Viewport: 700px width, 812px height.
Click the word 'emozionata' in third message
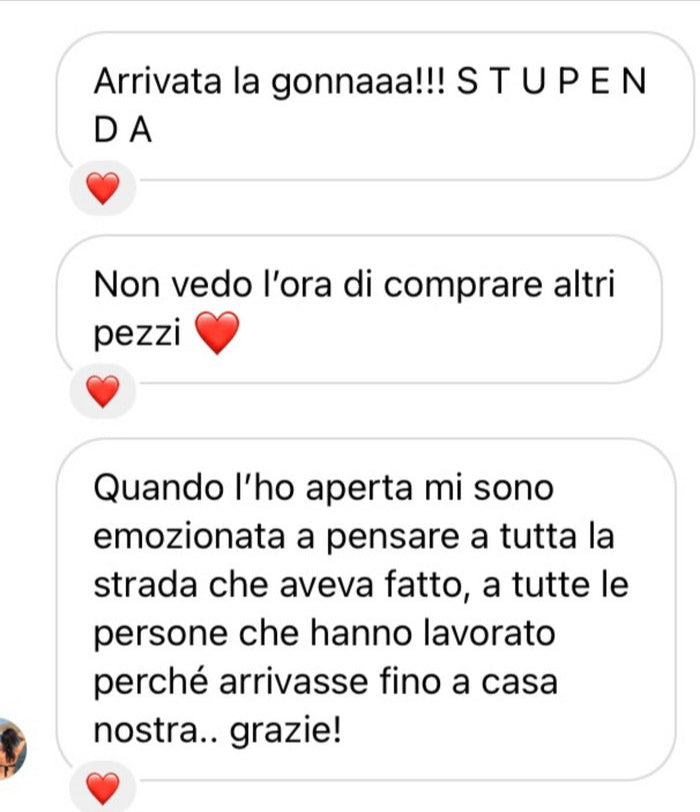[x=189, y=536]
